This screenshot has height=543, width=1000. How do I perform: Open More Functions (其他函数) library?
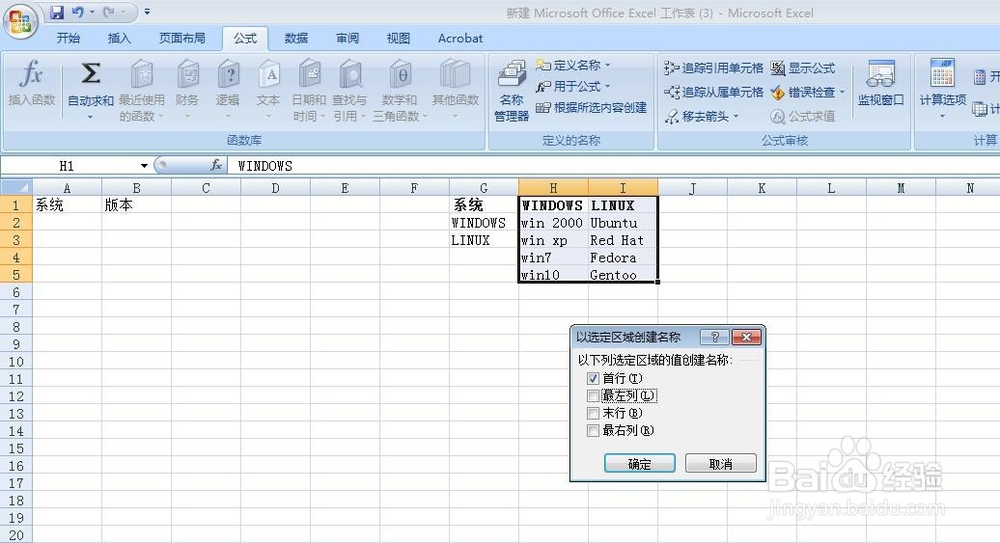pyautogui.click(x=455, y=89)
